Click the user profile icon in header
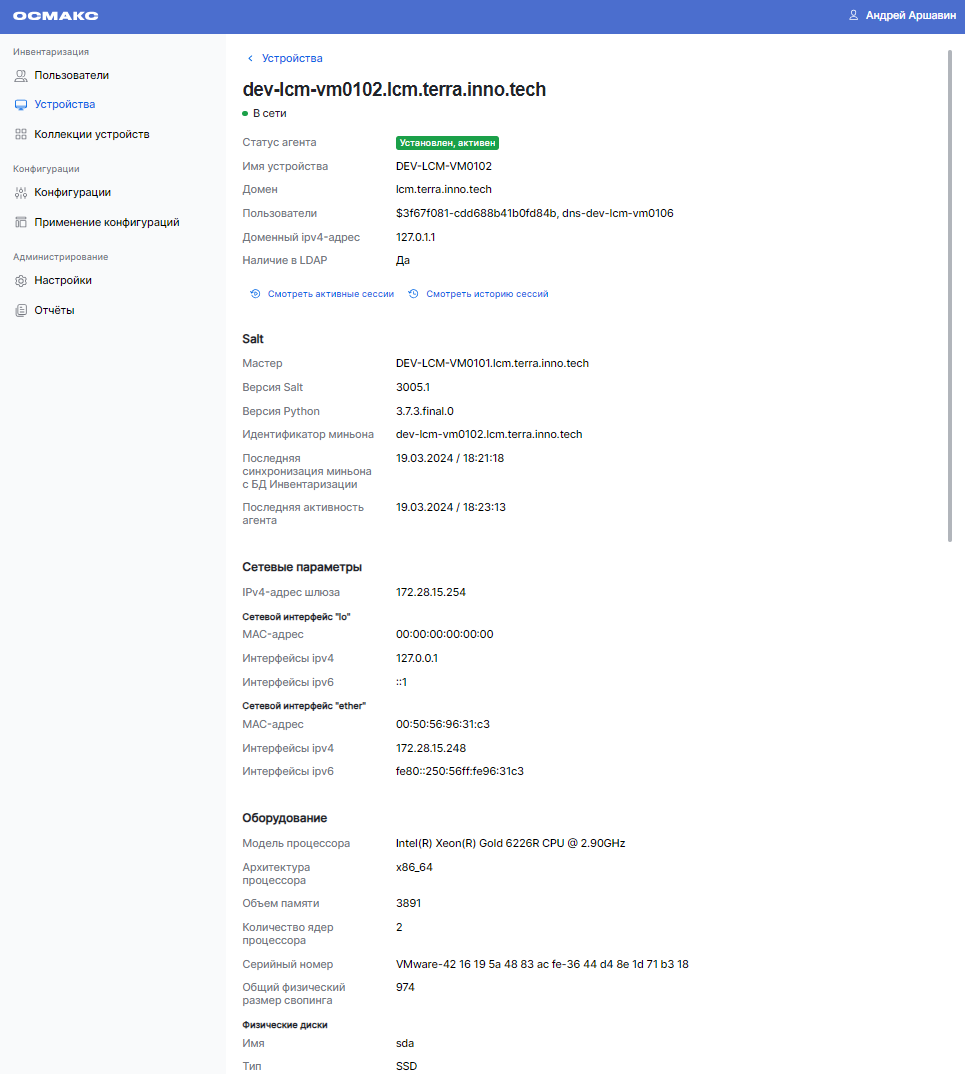This screenshot has height=1074, width=965. (x=853, y=16)
